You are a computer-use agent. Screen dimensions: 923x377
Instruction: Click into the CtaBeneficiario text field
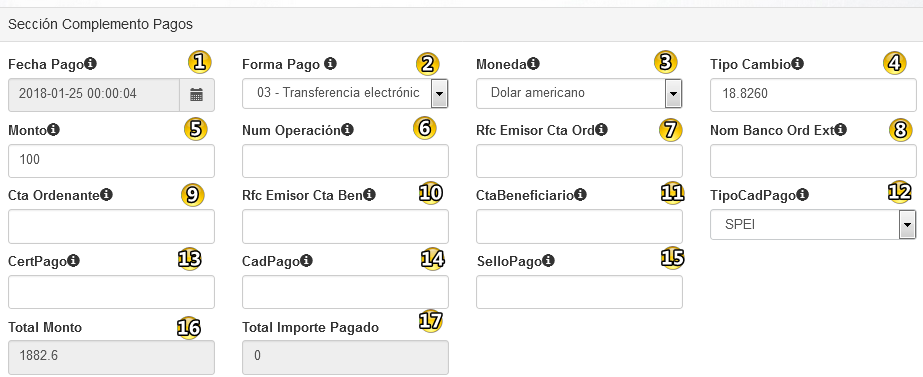click(579, 226)
